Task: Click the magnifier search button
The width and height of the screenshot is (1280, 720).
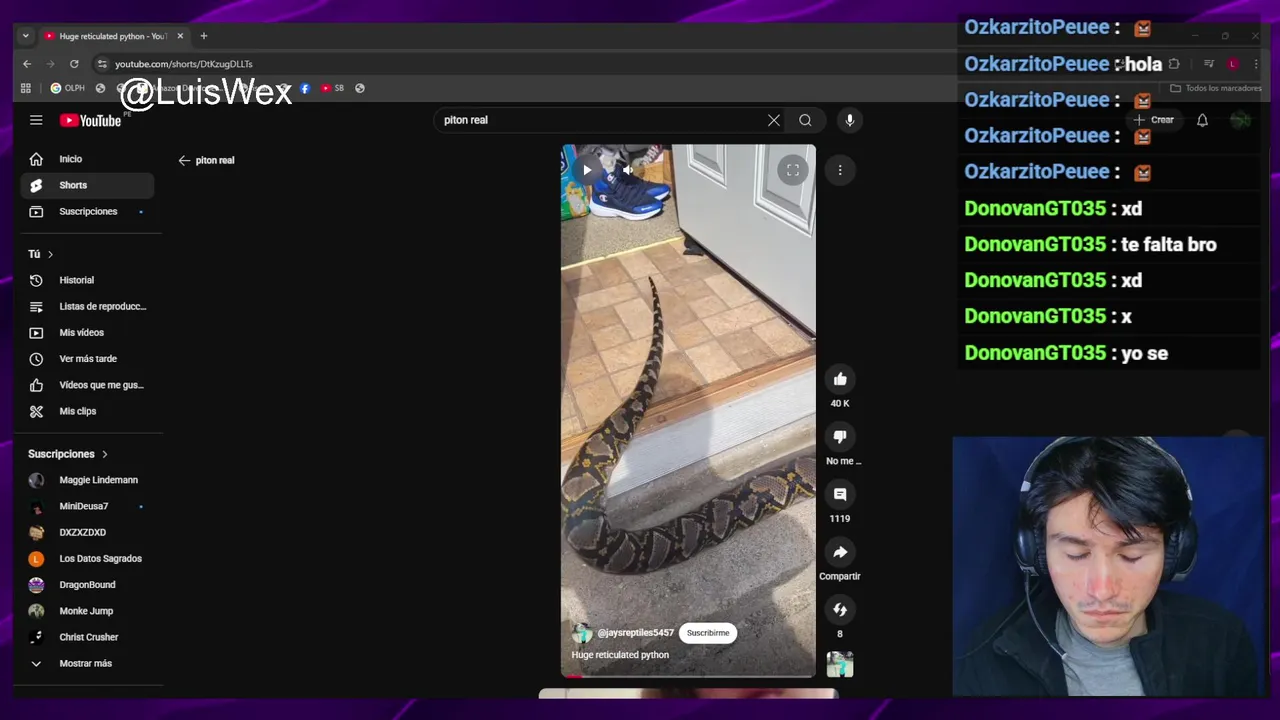Action: [x=805, y=120]
